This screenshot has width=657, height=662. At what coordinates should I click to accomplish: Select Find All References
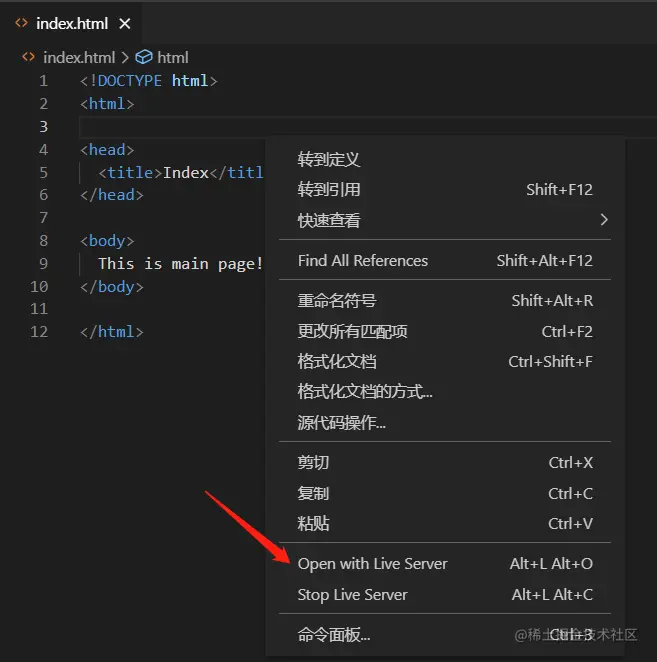(x=445, y=260)
